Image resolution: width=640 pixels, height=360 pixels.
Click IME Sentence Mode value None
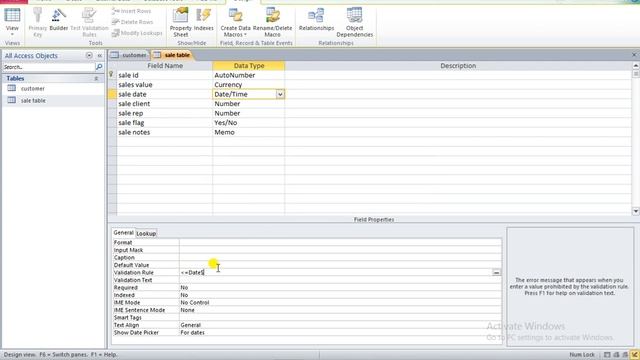[340, 310]
